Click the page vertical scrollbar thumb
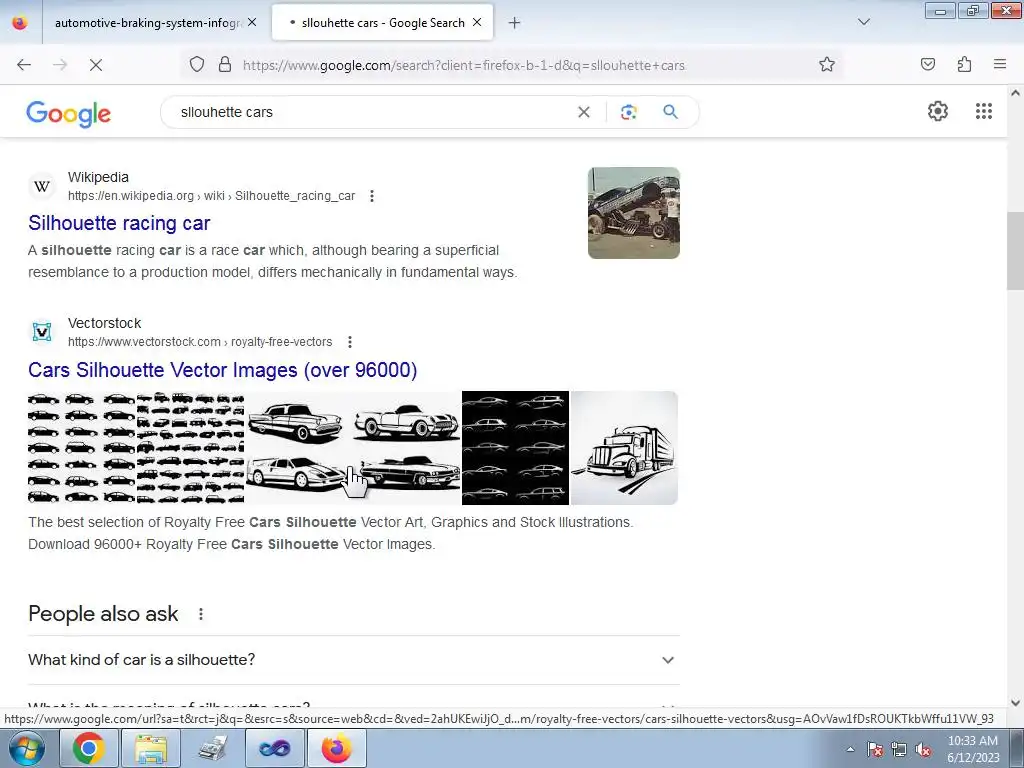The height and width of the screenshot is (768, 1024). pyautogui.click(x=1015, y=251)
